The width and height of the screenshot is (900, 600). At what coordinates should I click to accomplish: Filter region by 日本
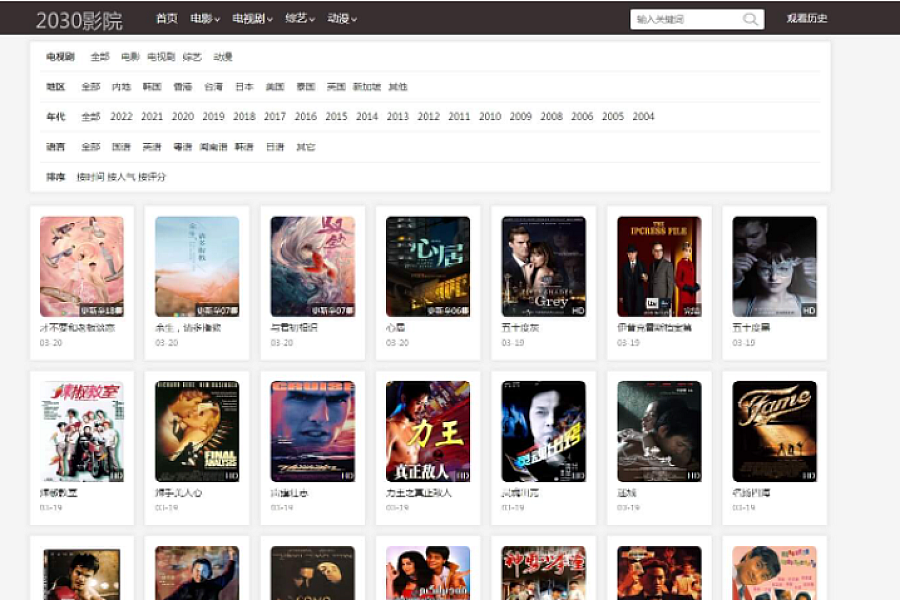tap(244, 87)
